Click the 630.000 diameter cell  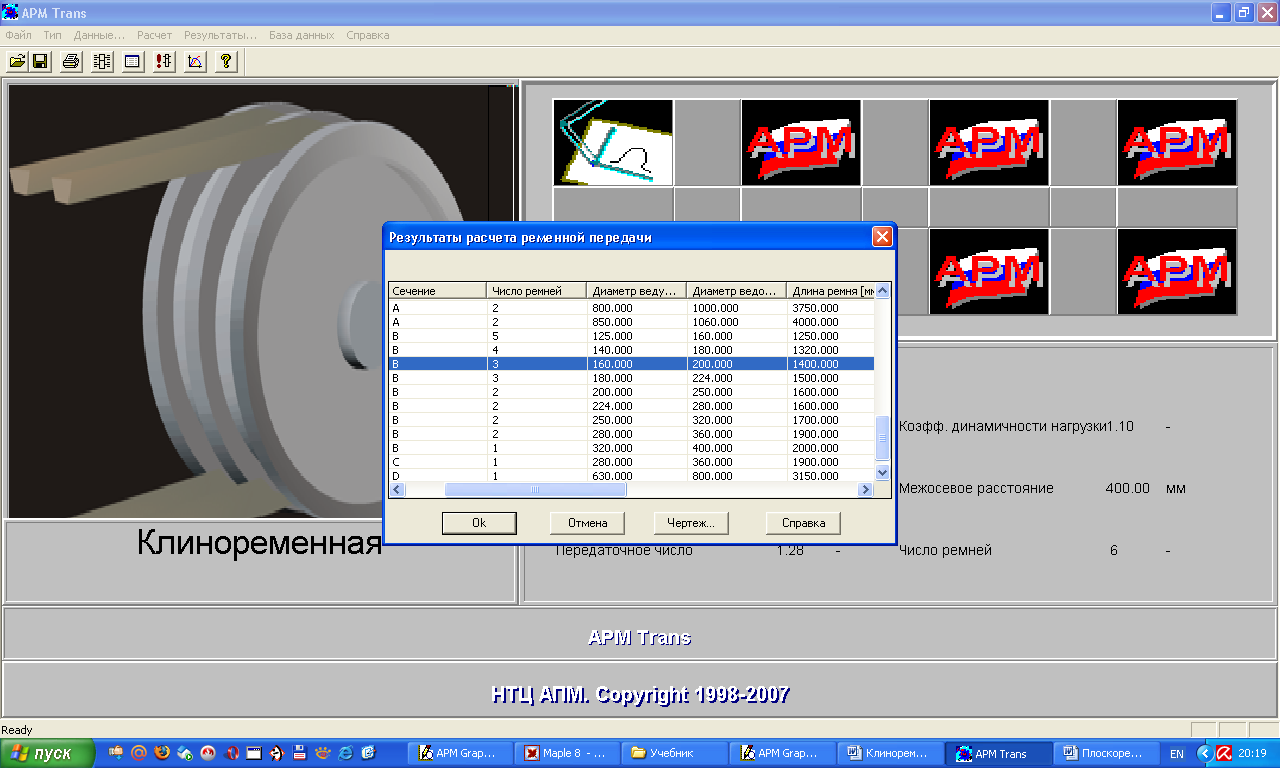pyautogui.click(x=638, y=476)
